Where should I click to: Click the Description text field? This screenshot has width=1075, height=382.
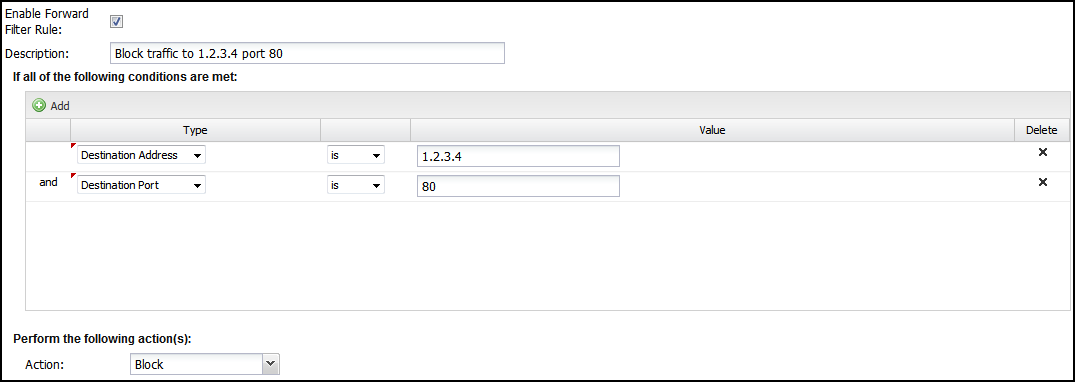click(x=307, y=53)
